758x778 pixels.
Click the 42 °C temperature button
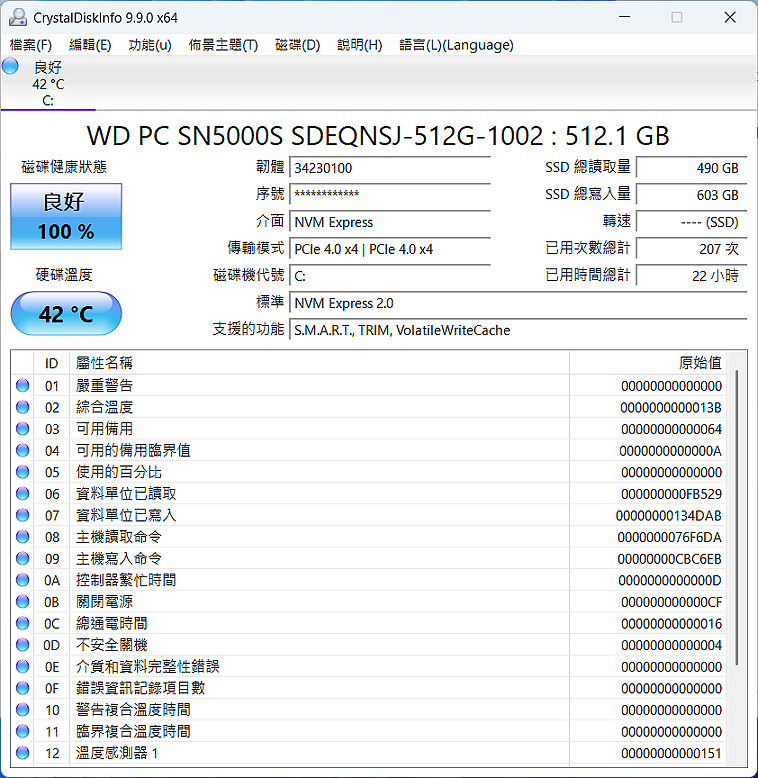pyautogui.click(x=66, y=314)
